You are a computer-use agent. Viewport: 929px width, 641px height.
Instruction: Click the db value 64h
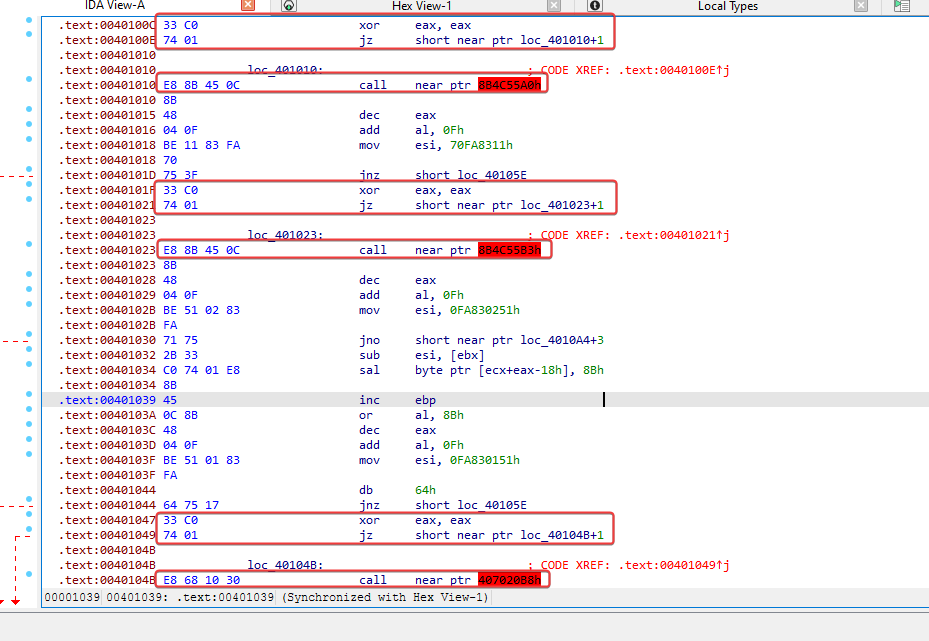click(425, 490)
